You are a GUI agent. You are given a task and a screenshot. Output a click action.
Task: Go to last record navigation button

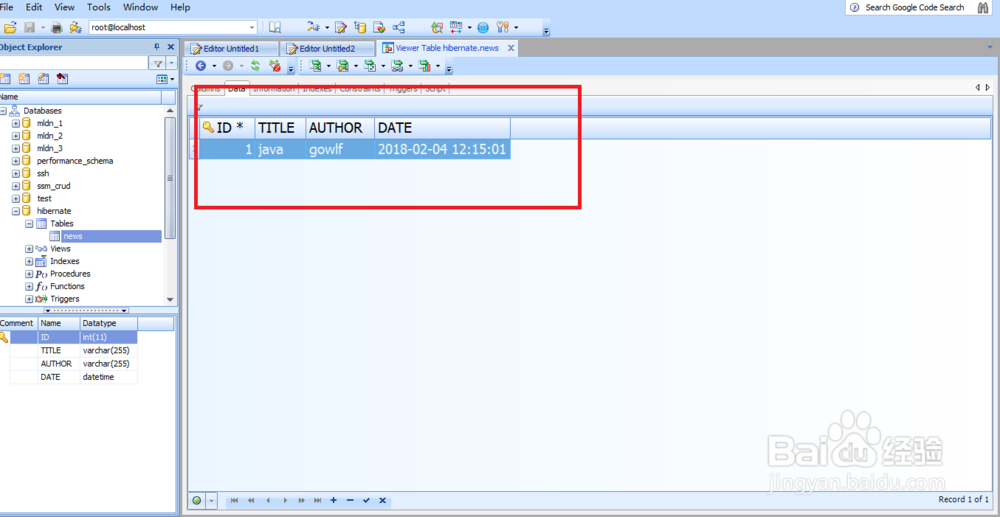(x=317, y=500)
